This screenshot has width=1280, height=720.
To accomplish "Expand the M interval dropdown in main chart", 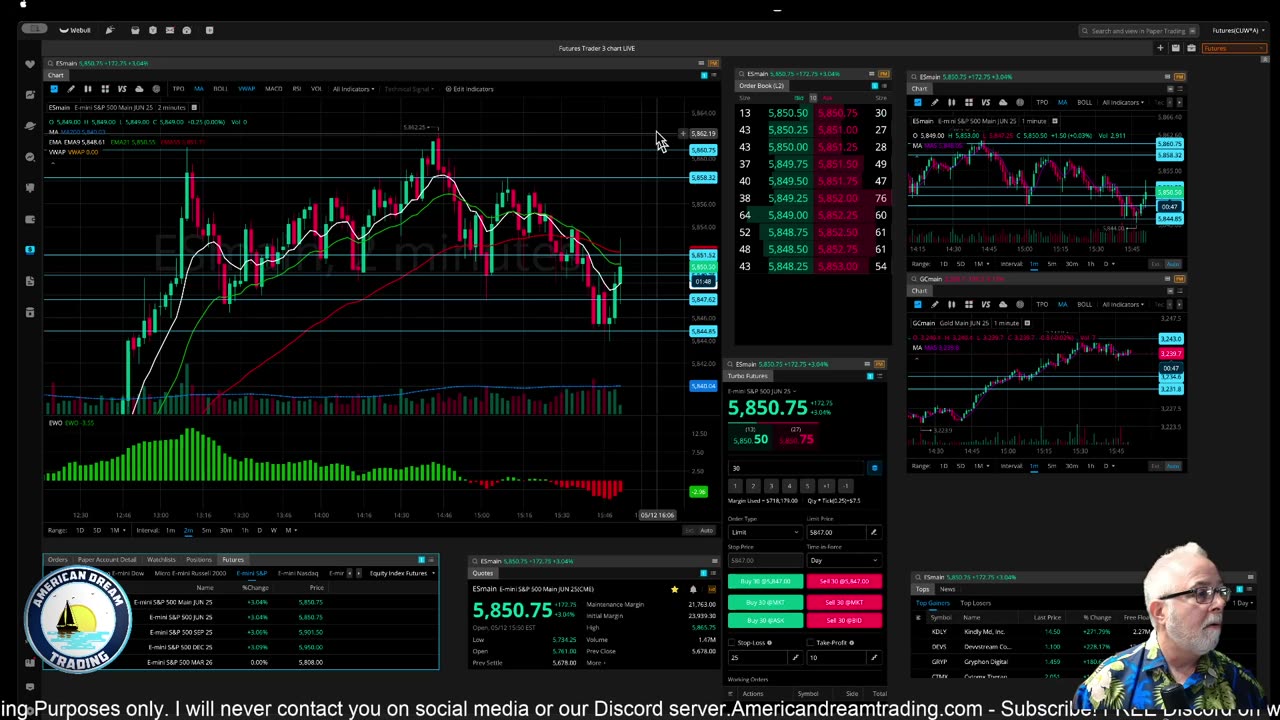I will pos(289,530).
